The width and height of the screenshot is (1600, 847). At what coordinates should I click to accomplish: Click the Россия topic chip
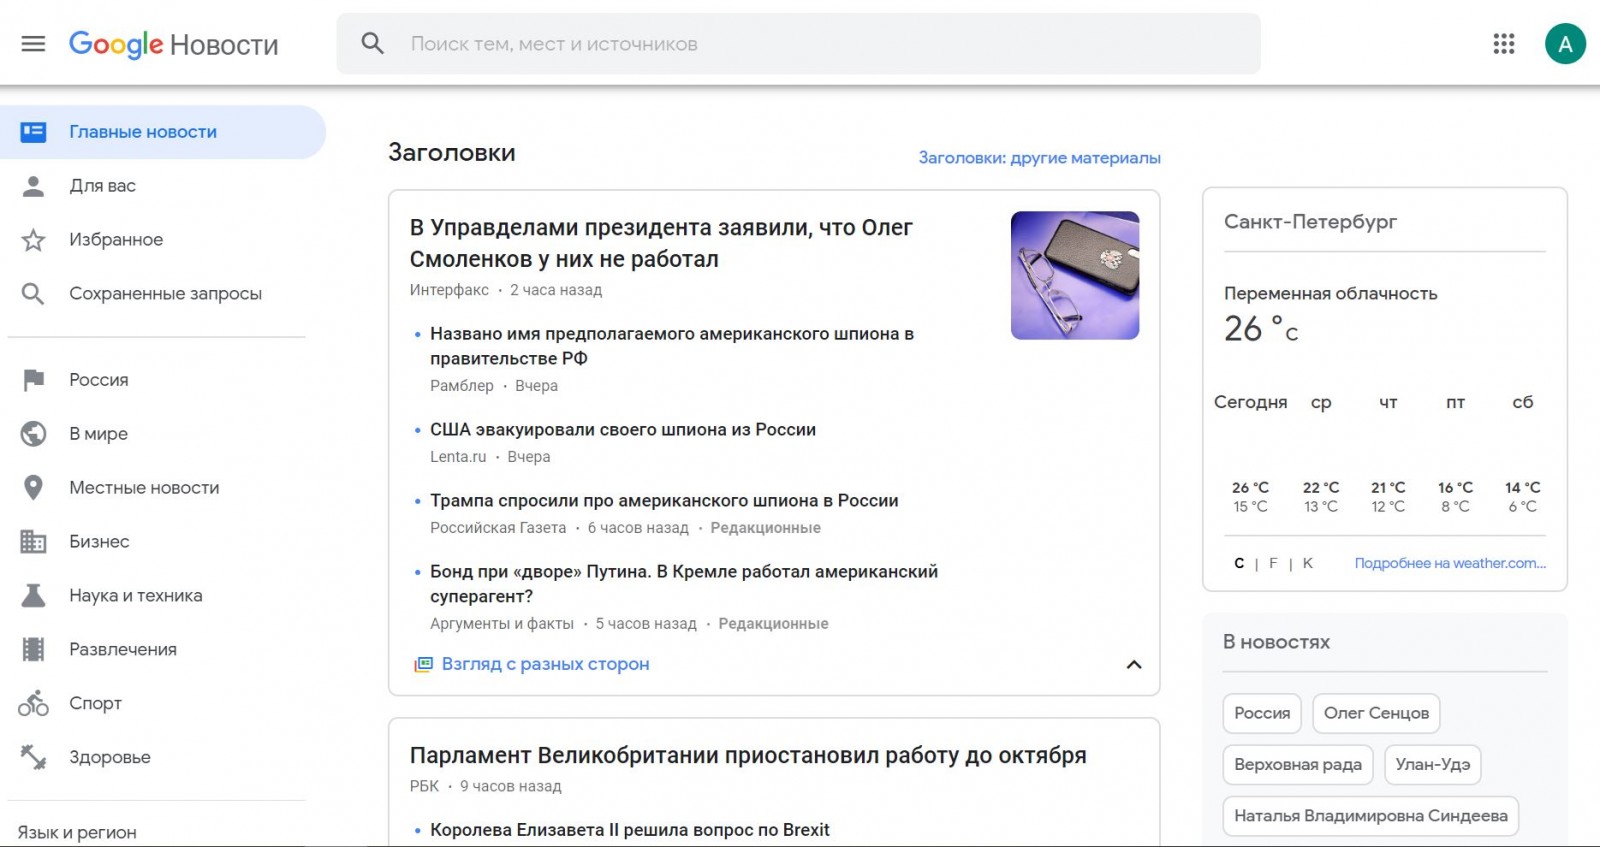pyautogui.click(x=1262, y=713)
